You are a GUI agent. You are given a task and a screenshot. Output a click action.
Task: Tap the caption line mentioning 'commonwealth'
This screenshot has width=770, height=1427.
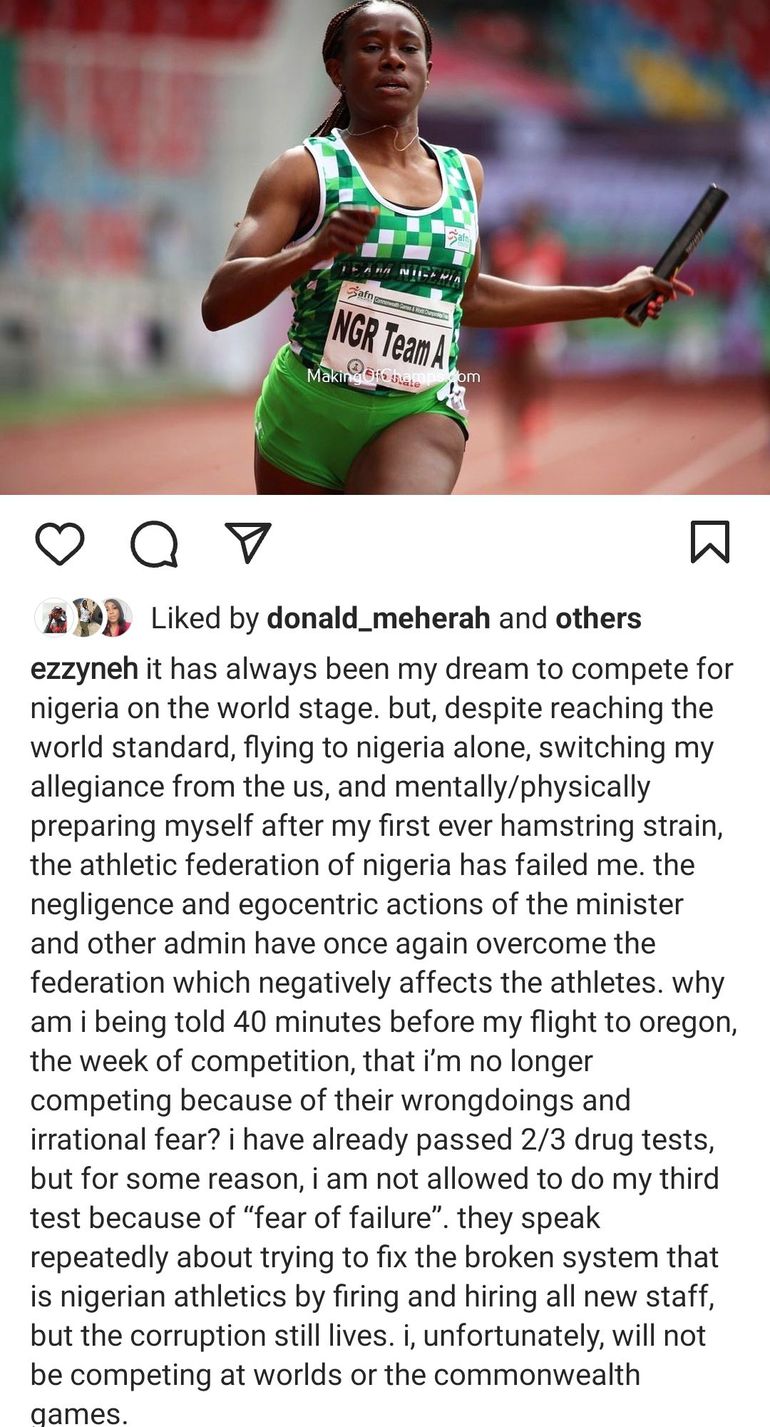click(x=335, y=1374)
